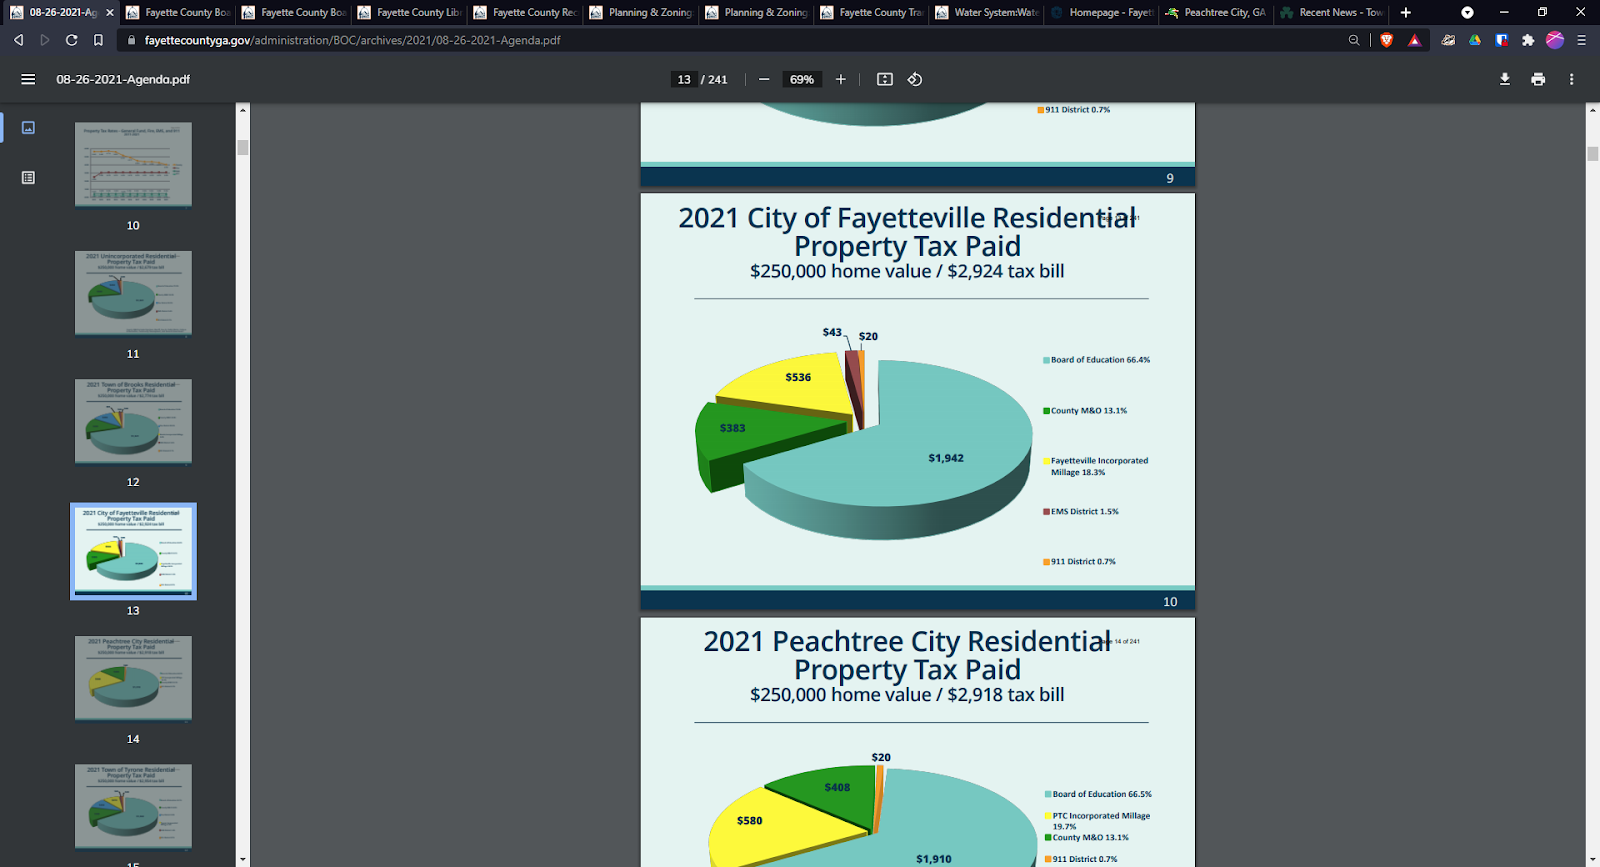Screen dimensions: 1600x867
Task: Zoom out of the PDF
Action: pyautogui.click(x=764, y=79)
